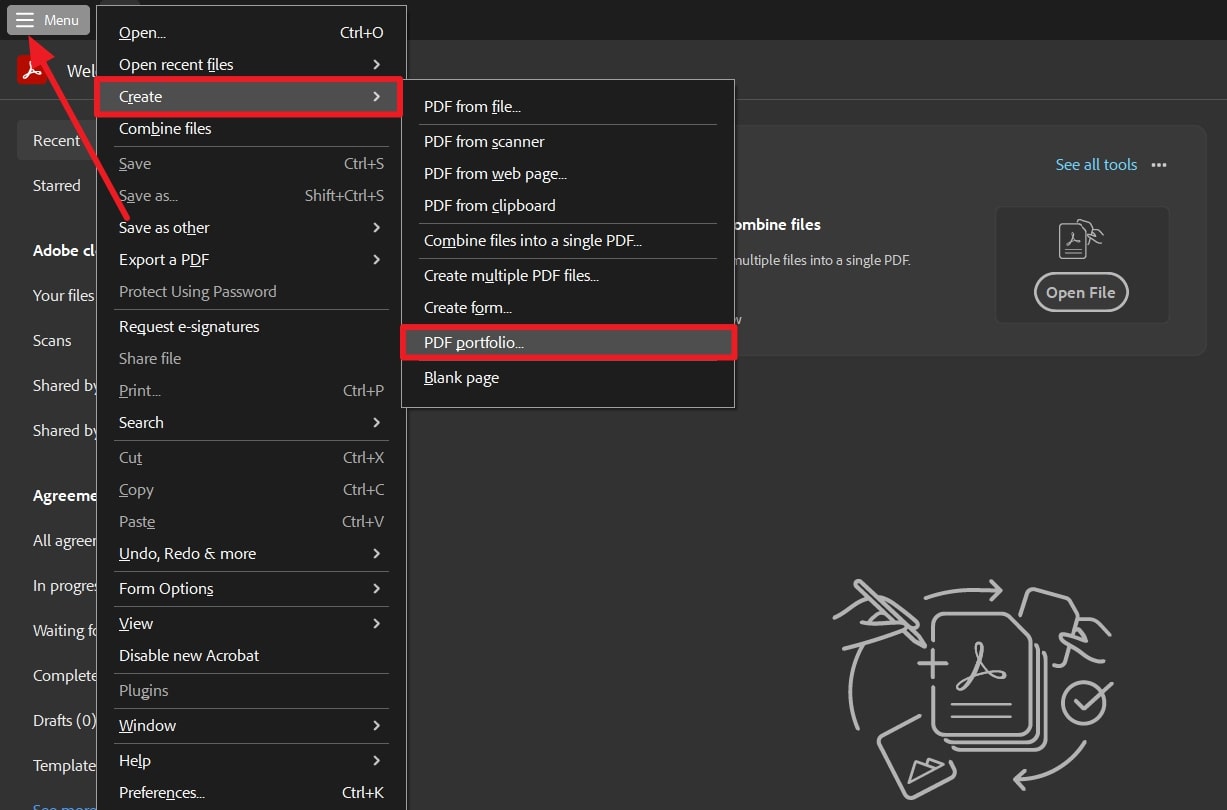
Task: Select Disable new Acrobat option
Action: 251,656
